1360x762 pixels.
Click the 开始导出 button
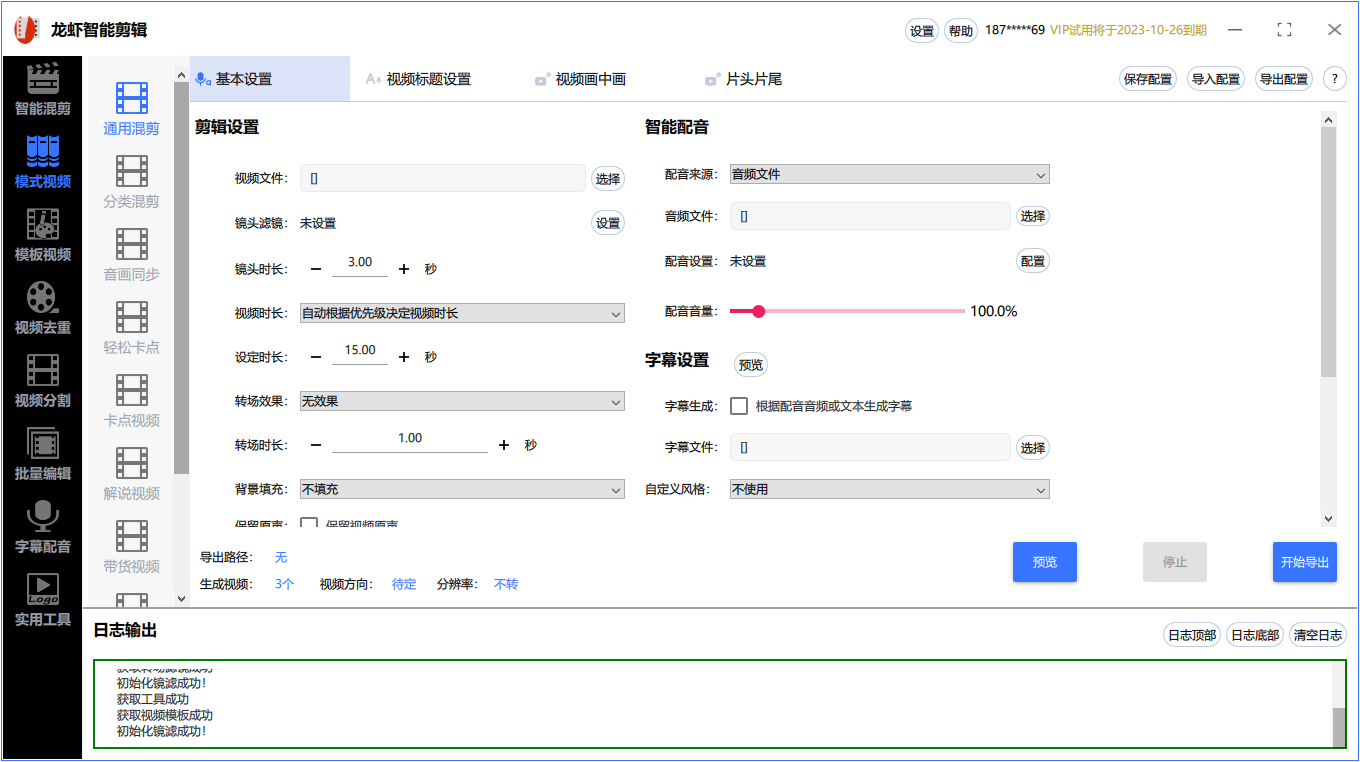coord(1305,562)
